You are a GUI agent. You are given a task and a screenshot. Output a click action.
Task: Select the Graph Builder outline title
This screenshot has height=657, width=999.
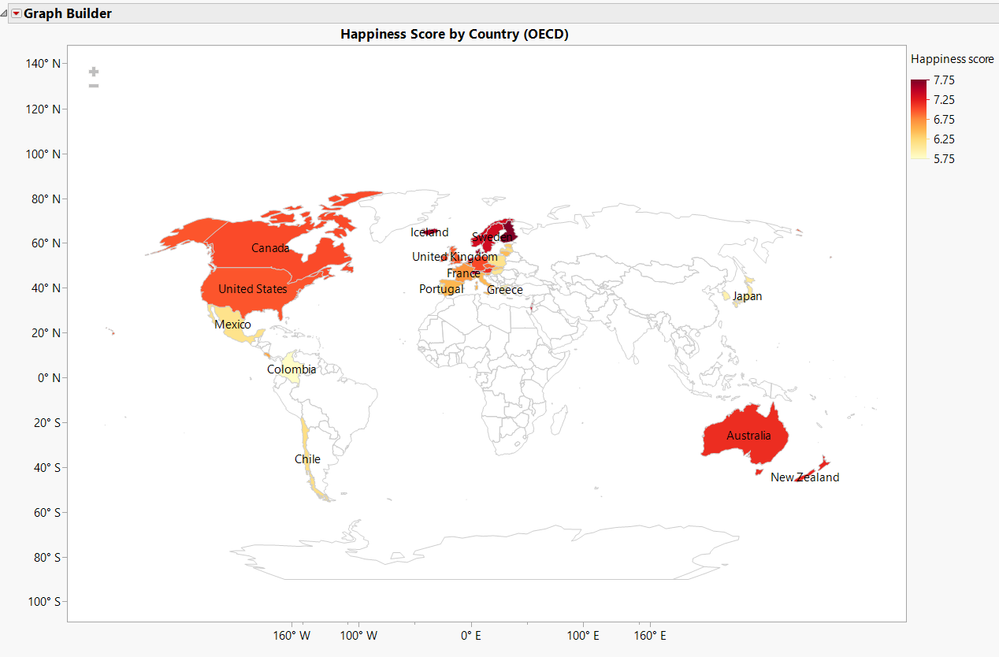(x=68, y=13)
